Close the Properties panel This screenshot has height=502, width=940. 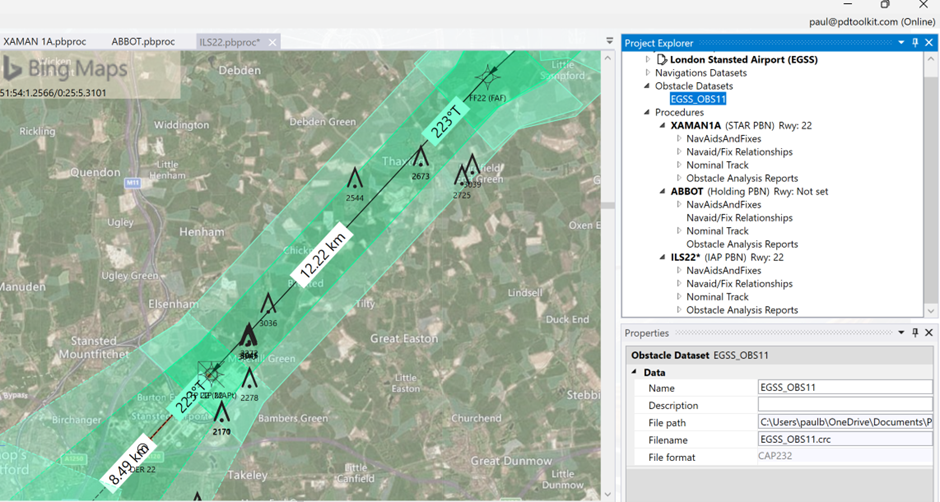tap(929, 333)
